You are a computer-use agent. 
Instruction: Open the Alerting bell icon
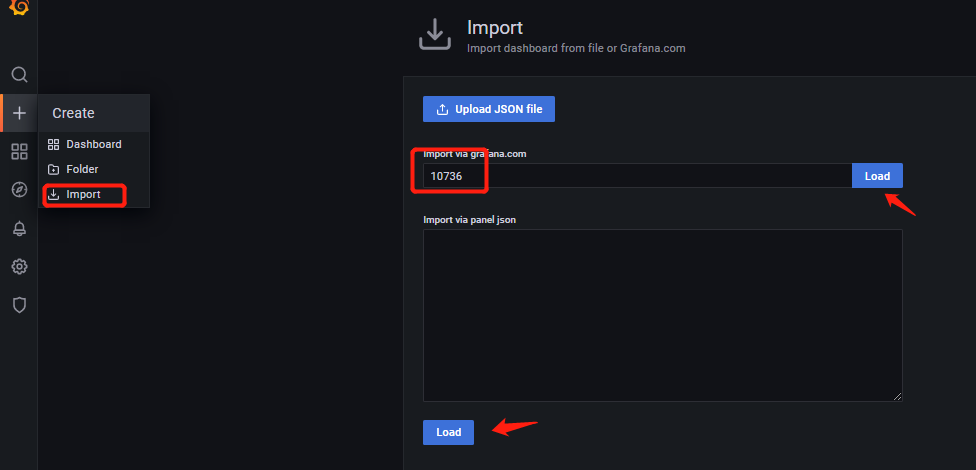(19, 228)
